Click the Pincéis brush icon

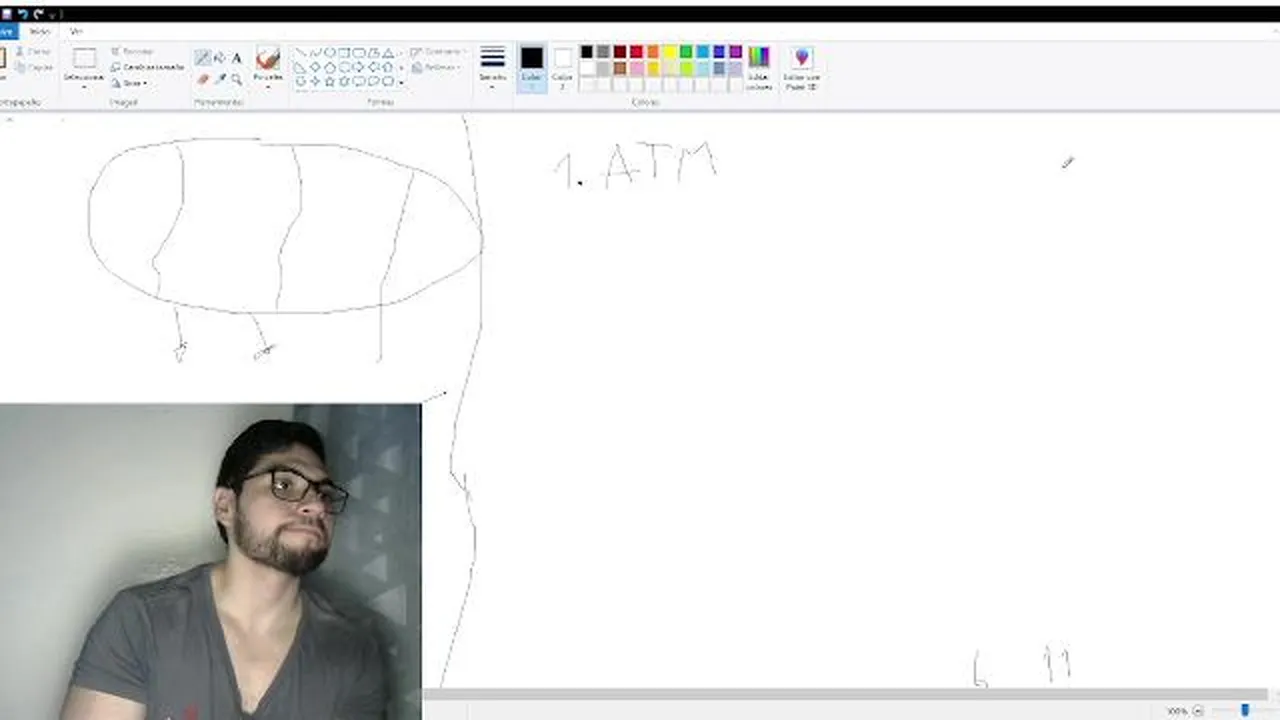(x=268, y=58)
